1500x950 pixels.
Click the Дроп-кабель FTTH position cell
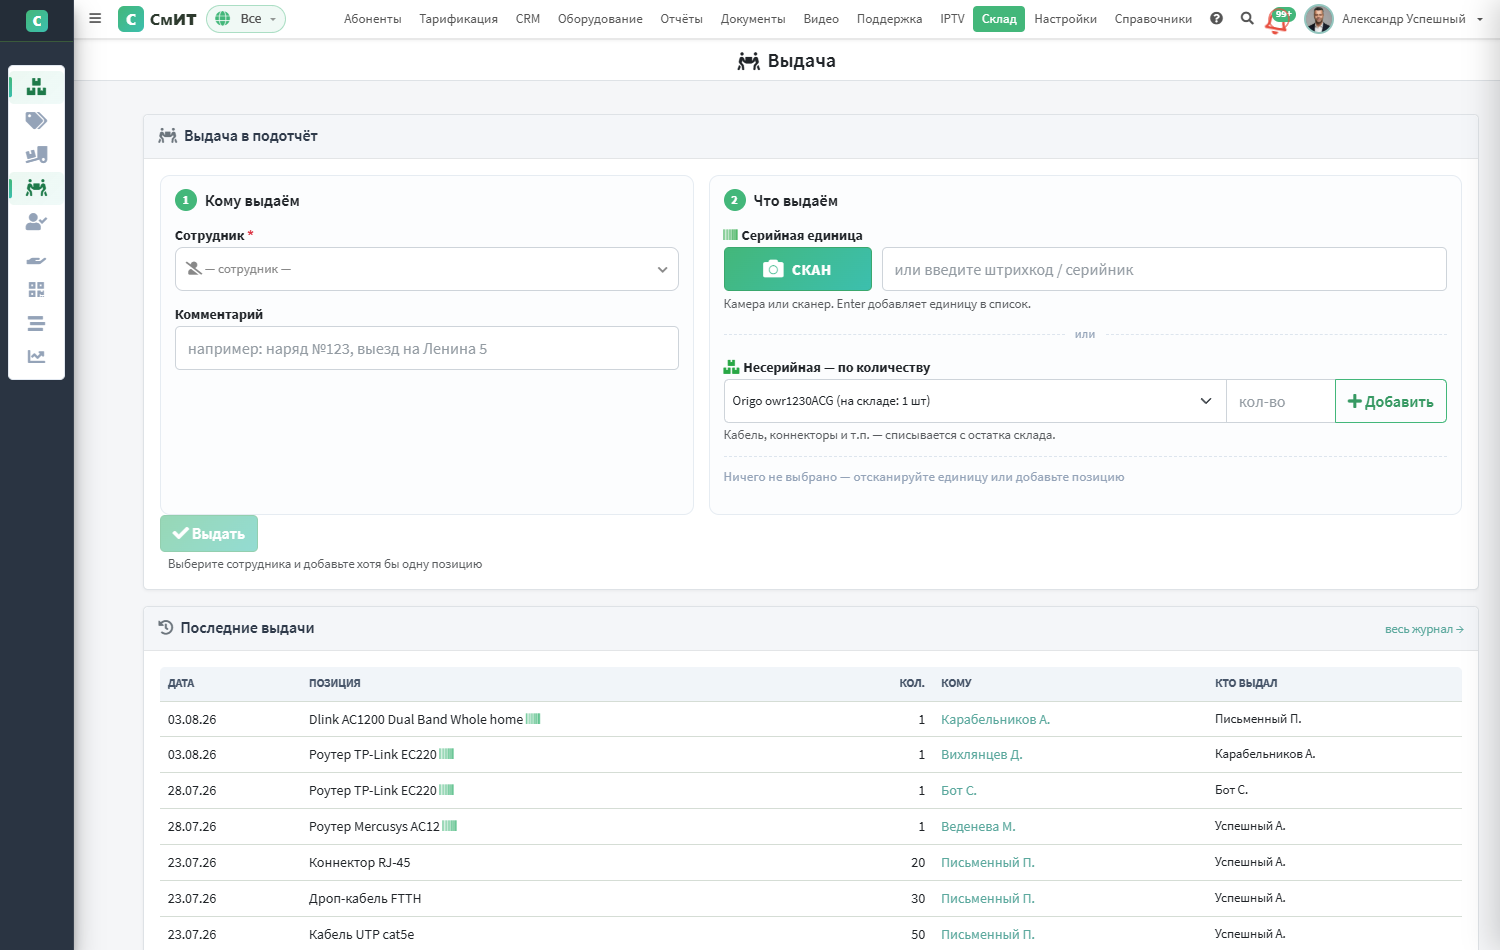365,898
